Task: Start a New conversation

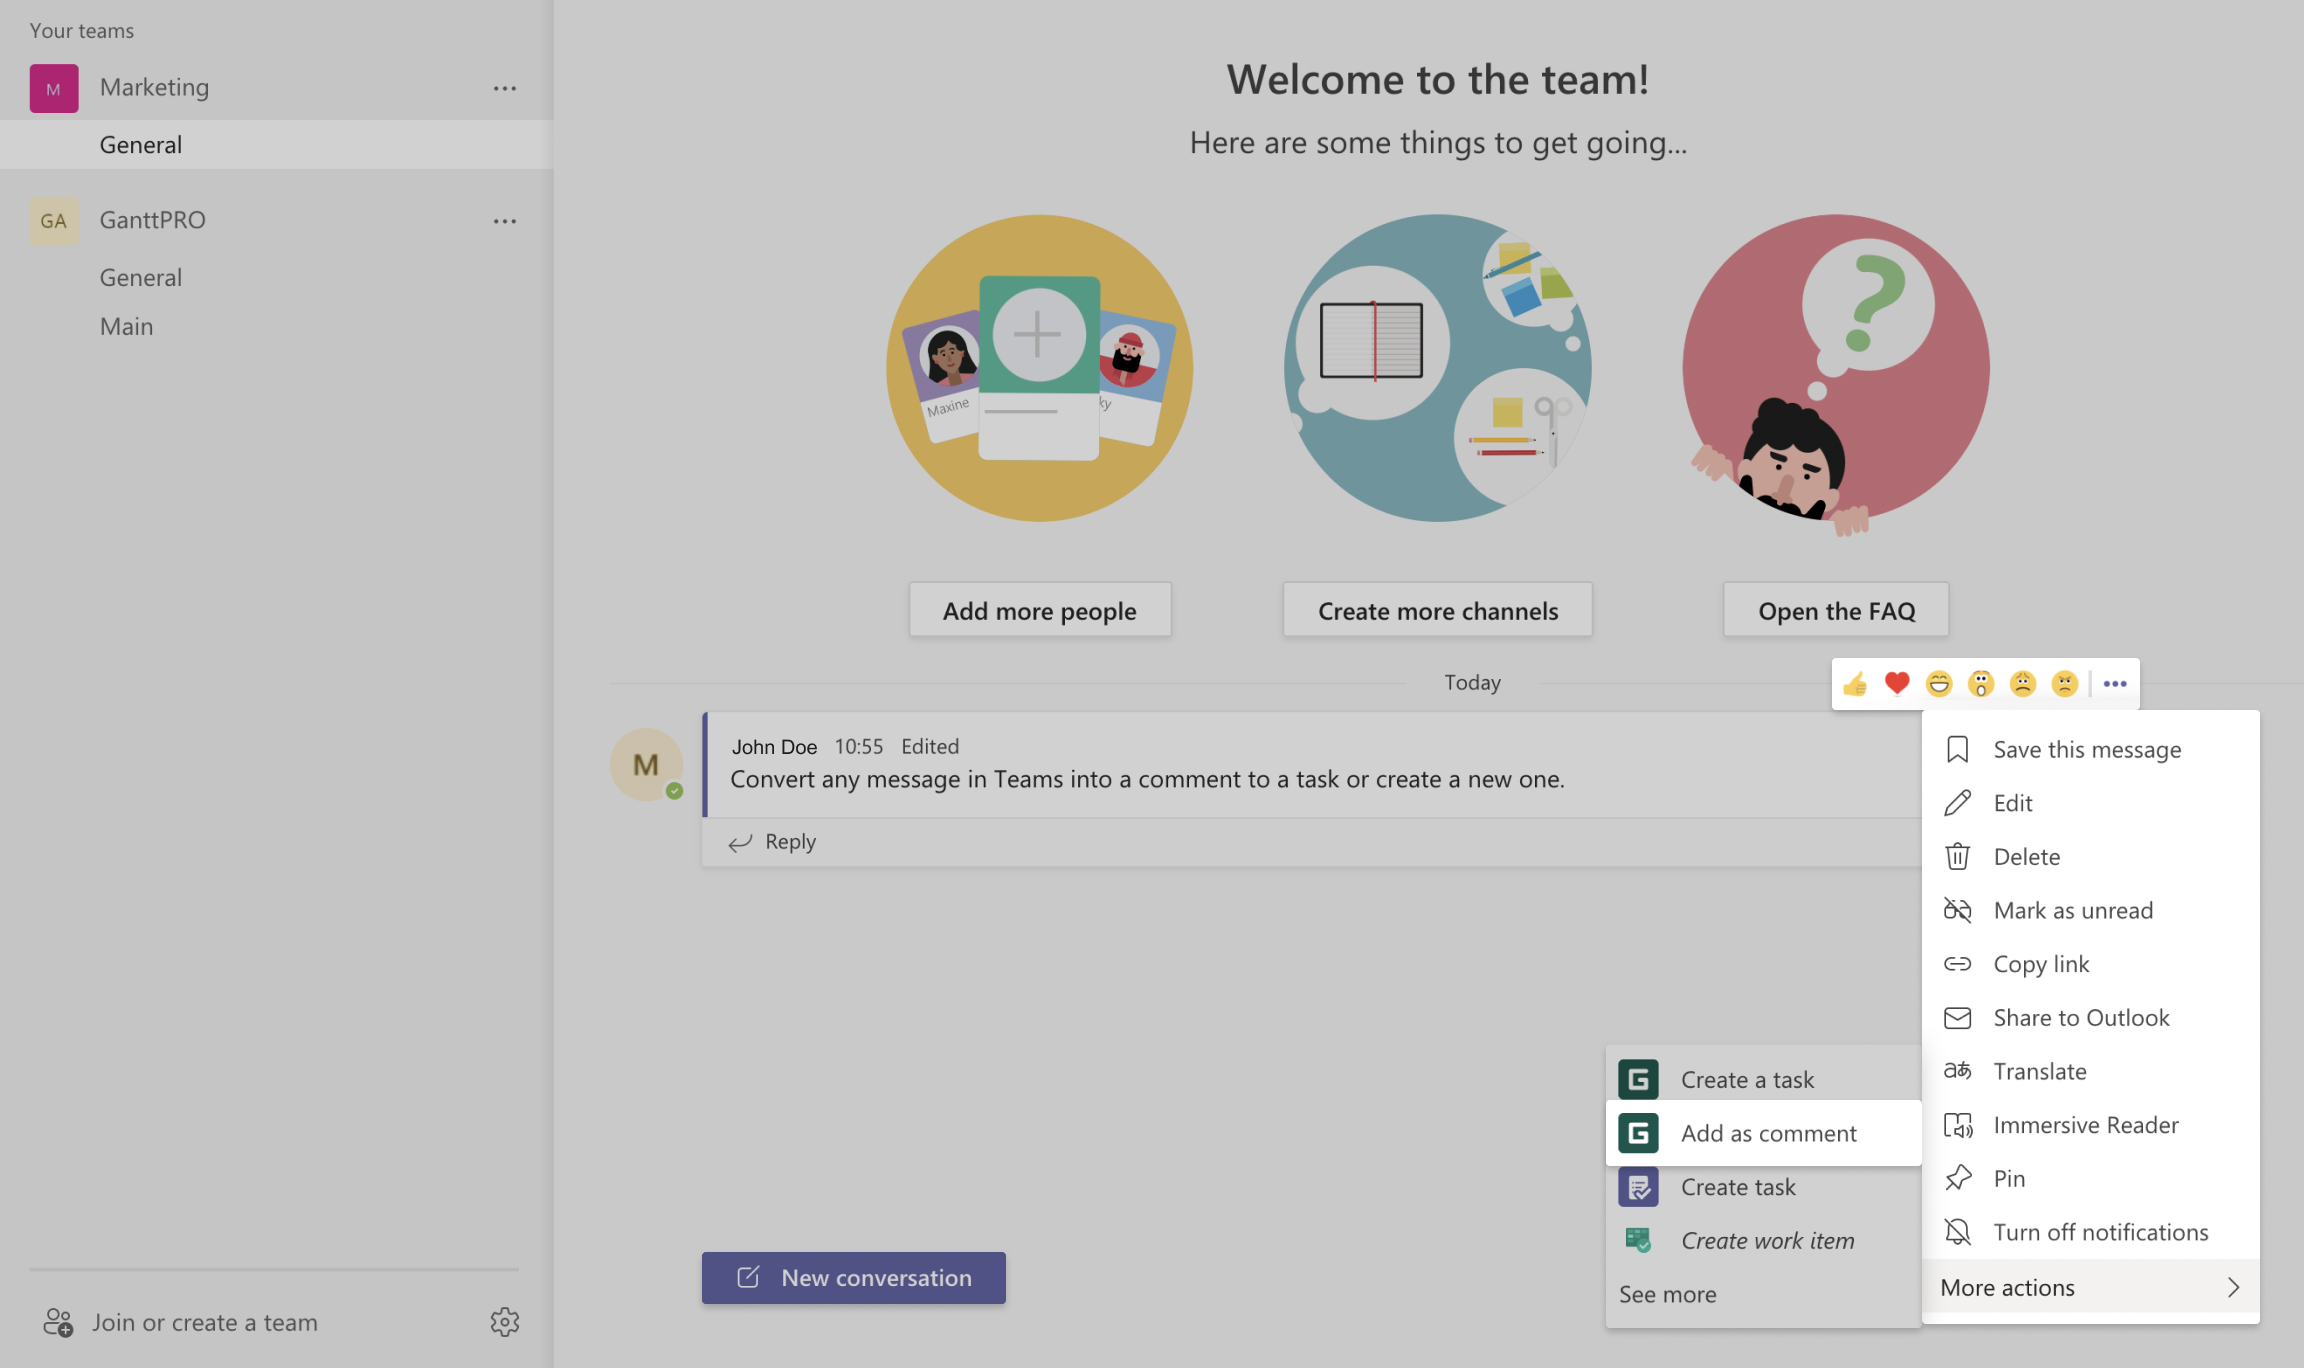Action: coord(853,1277)
